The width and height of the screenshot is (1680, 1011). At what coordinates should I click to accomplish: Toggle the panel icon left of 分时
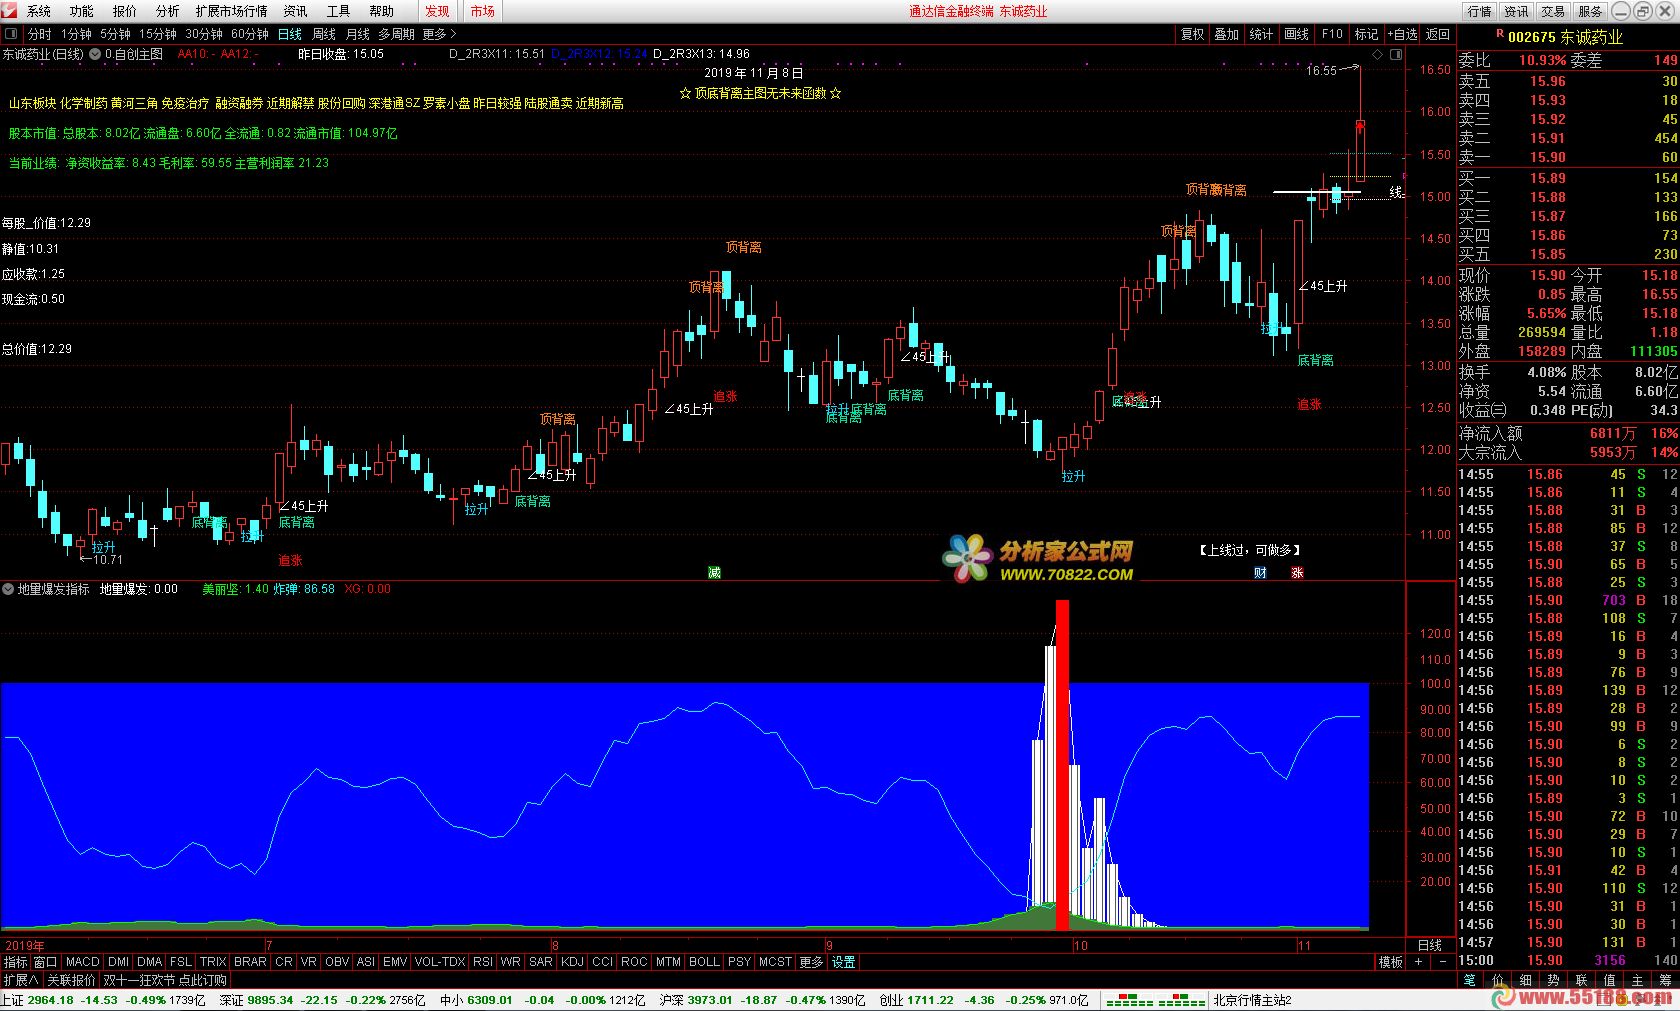coord(11,34)
